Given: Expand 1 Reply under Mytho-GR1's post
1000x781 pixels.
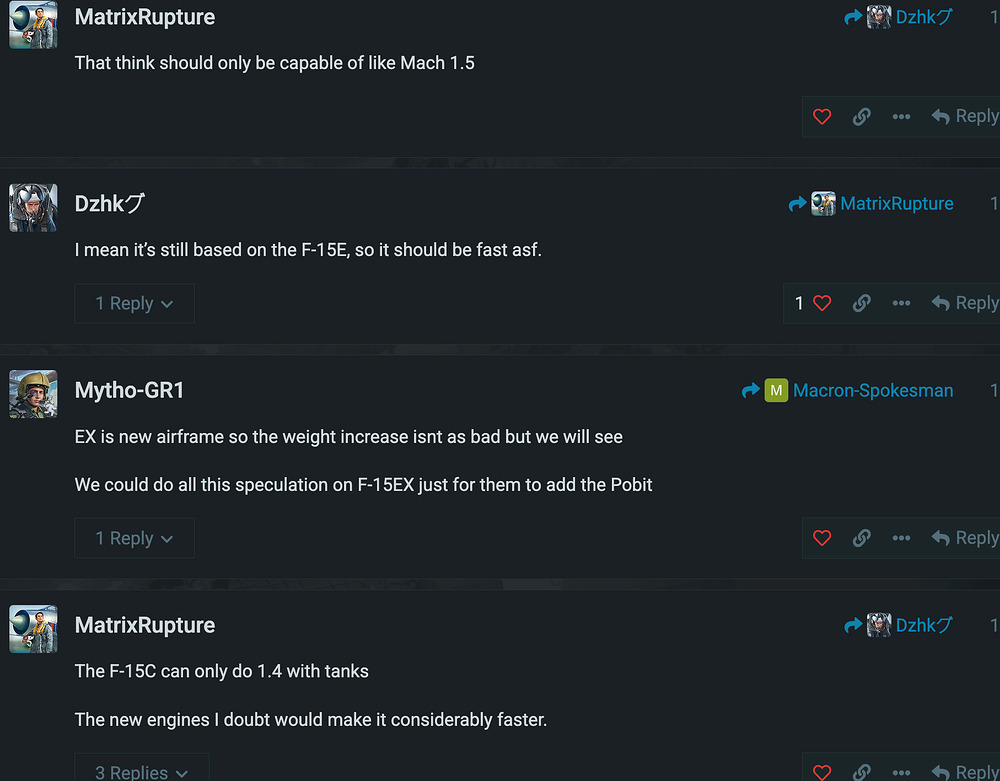Looking at the screenshot, I should coord(134,538).
